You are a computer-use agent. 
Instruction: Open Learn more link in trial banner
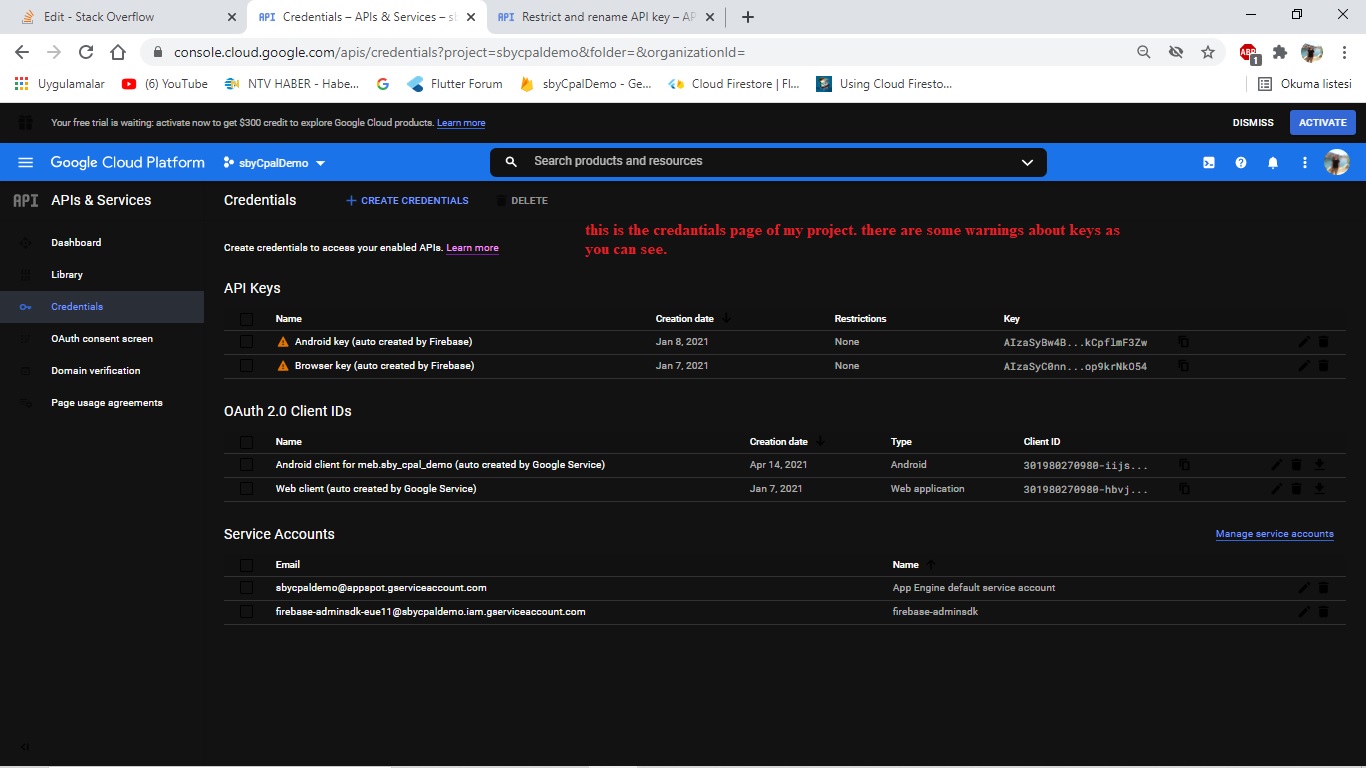(x=461, y=123)
